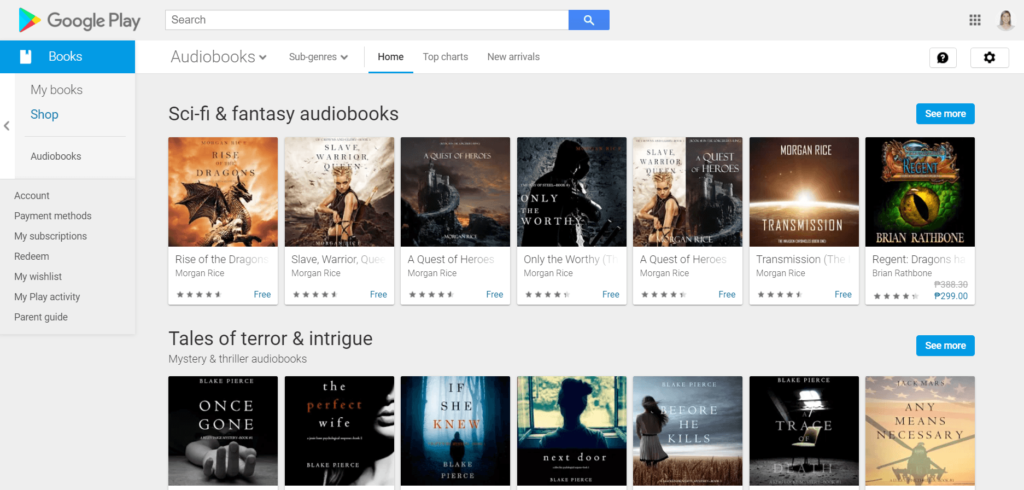Open The Perfect Wife book cover
This screenshot has width=1024, height=490.
[x=339, y=431]
